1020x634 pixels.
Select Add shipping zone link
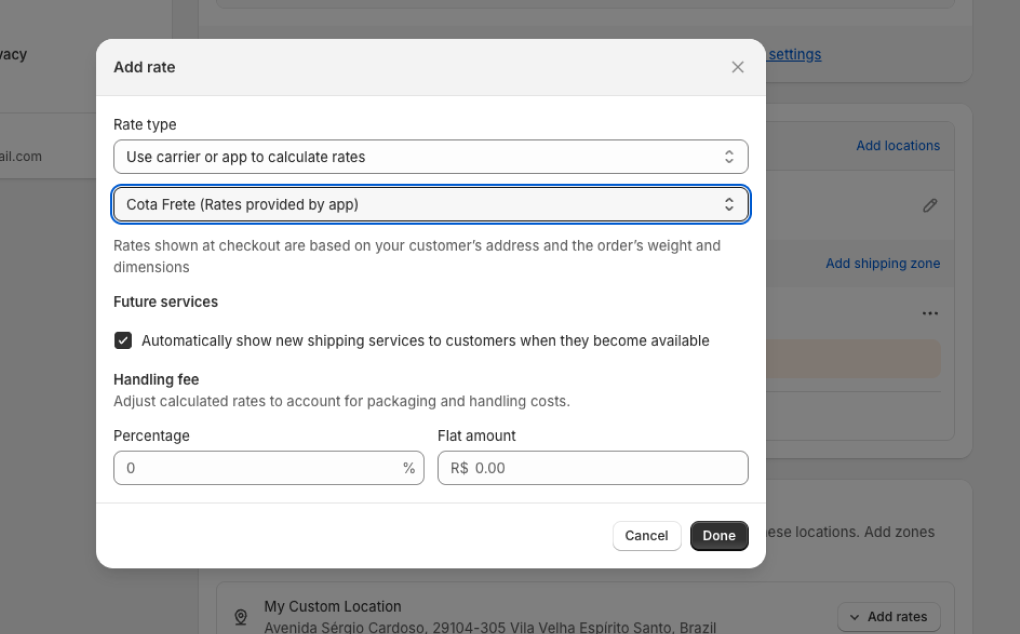click(x=882, y=264)
